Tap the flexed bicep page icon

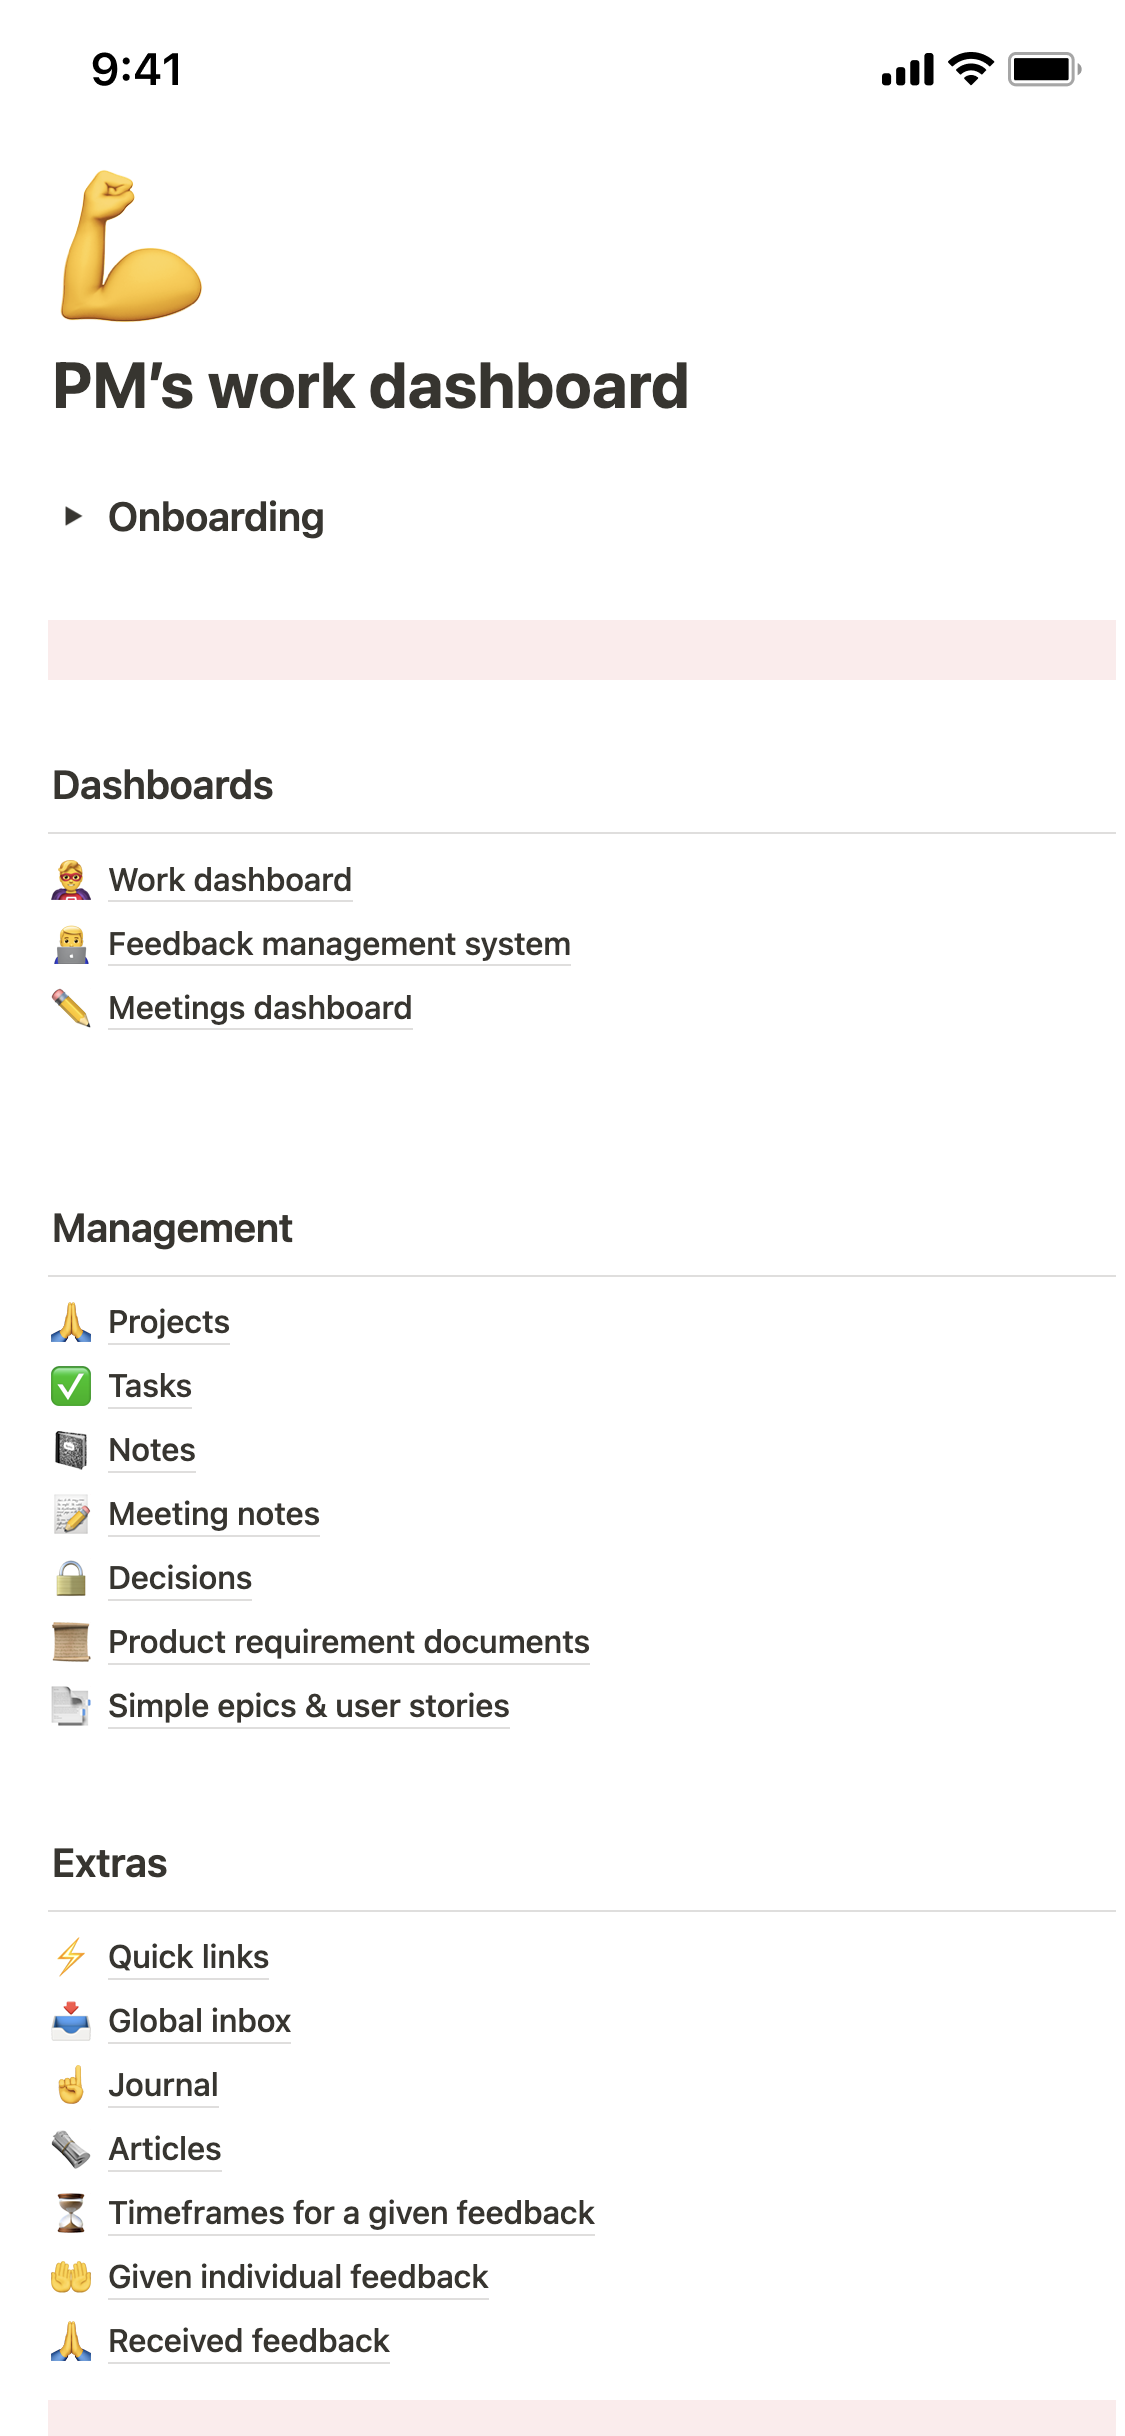[x=131, y=246]
